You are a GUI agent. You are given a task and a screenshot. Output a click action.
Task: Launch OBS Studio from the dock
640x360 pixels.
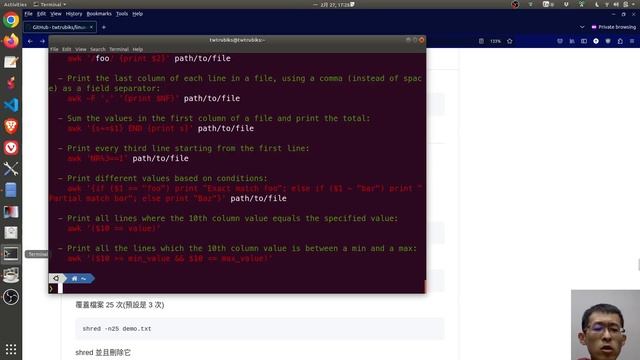click(11, 297)
